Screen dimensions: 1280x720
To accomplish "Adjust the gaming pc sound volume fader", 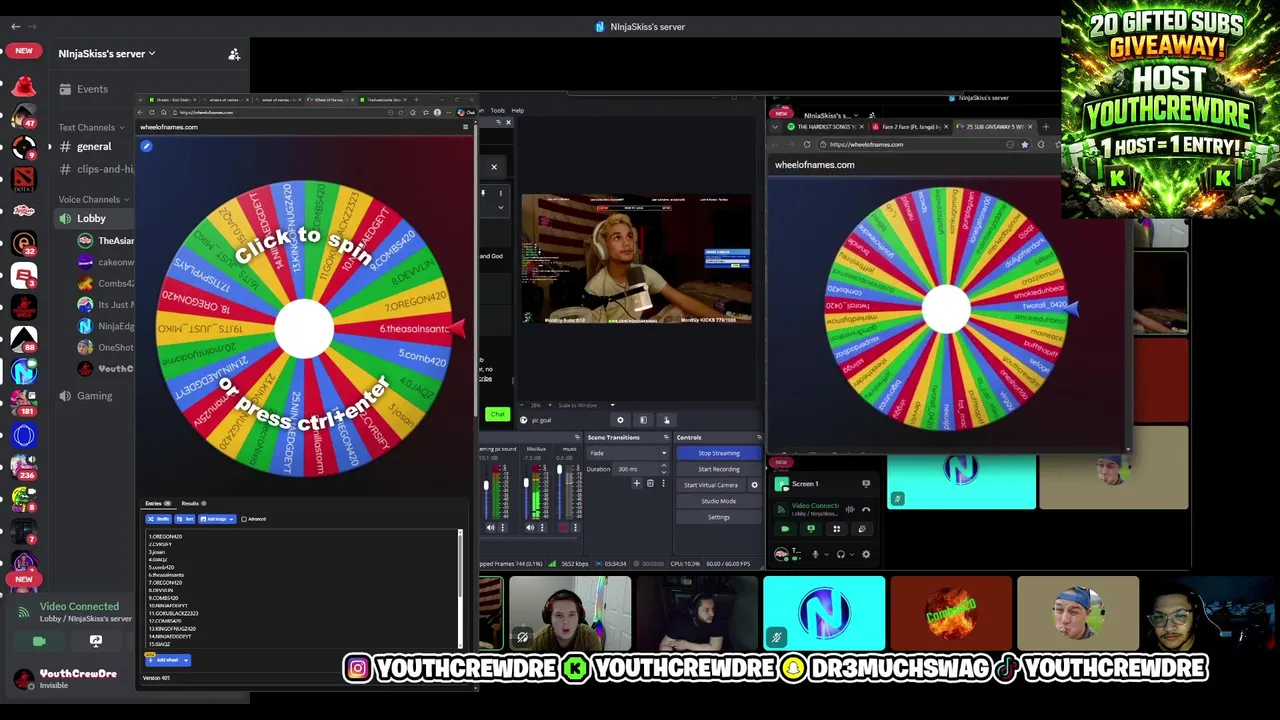I will click(x=486, y=485).
